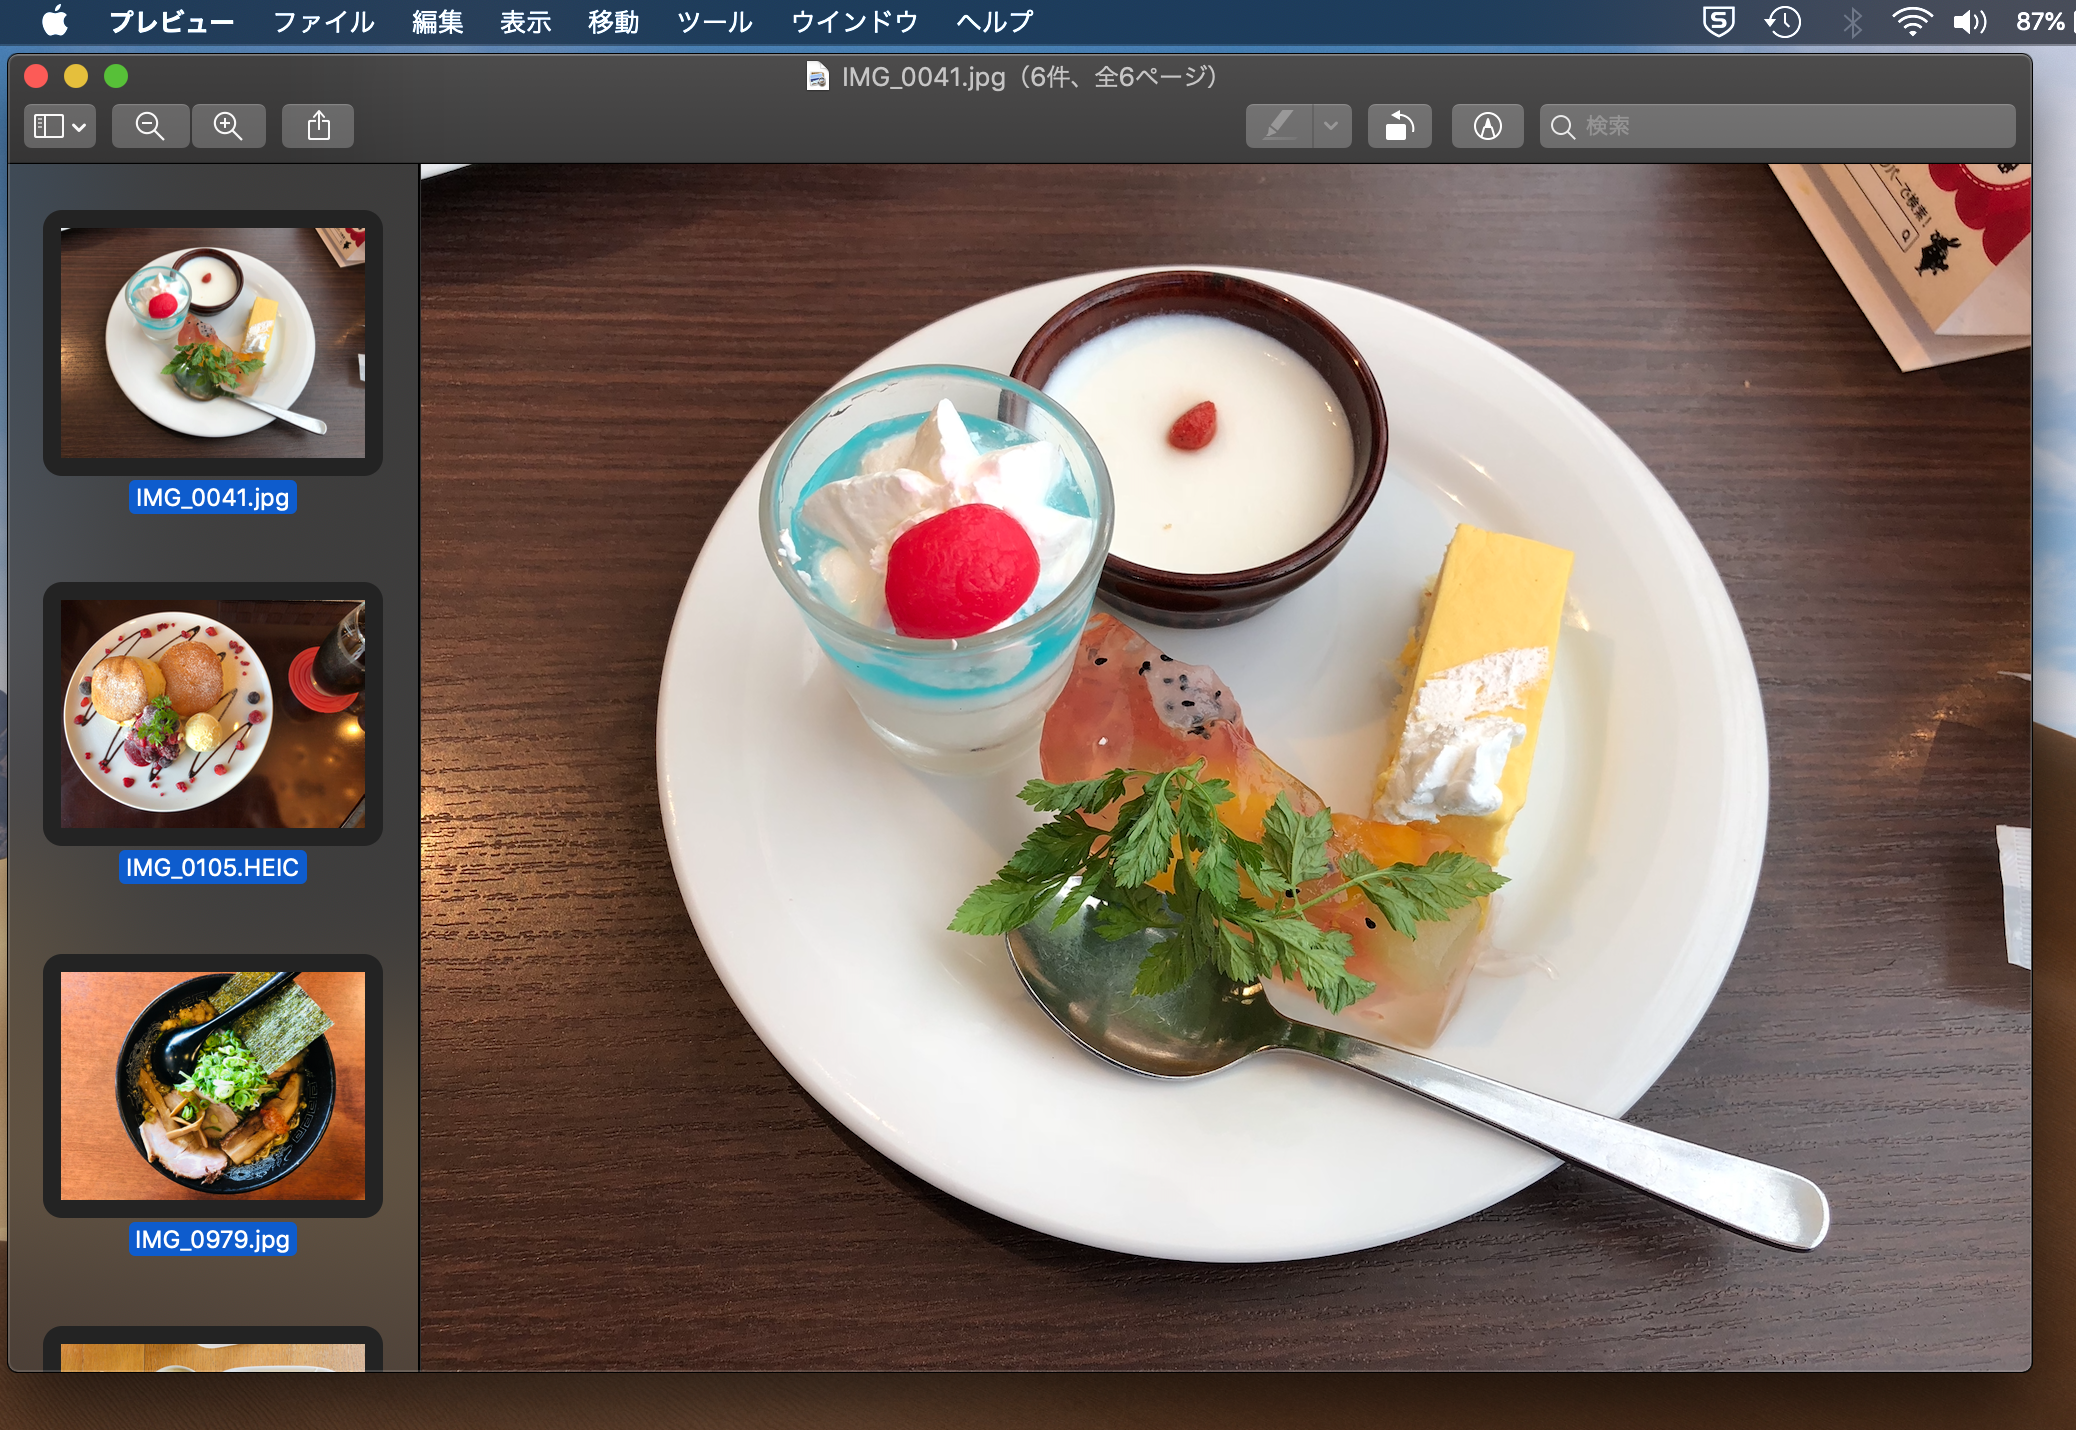Click the shield S menu bar icon
Viewport: 2076px width, 1430px height.
(x=1718, y=21)
